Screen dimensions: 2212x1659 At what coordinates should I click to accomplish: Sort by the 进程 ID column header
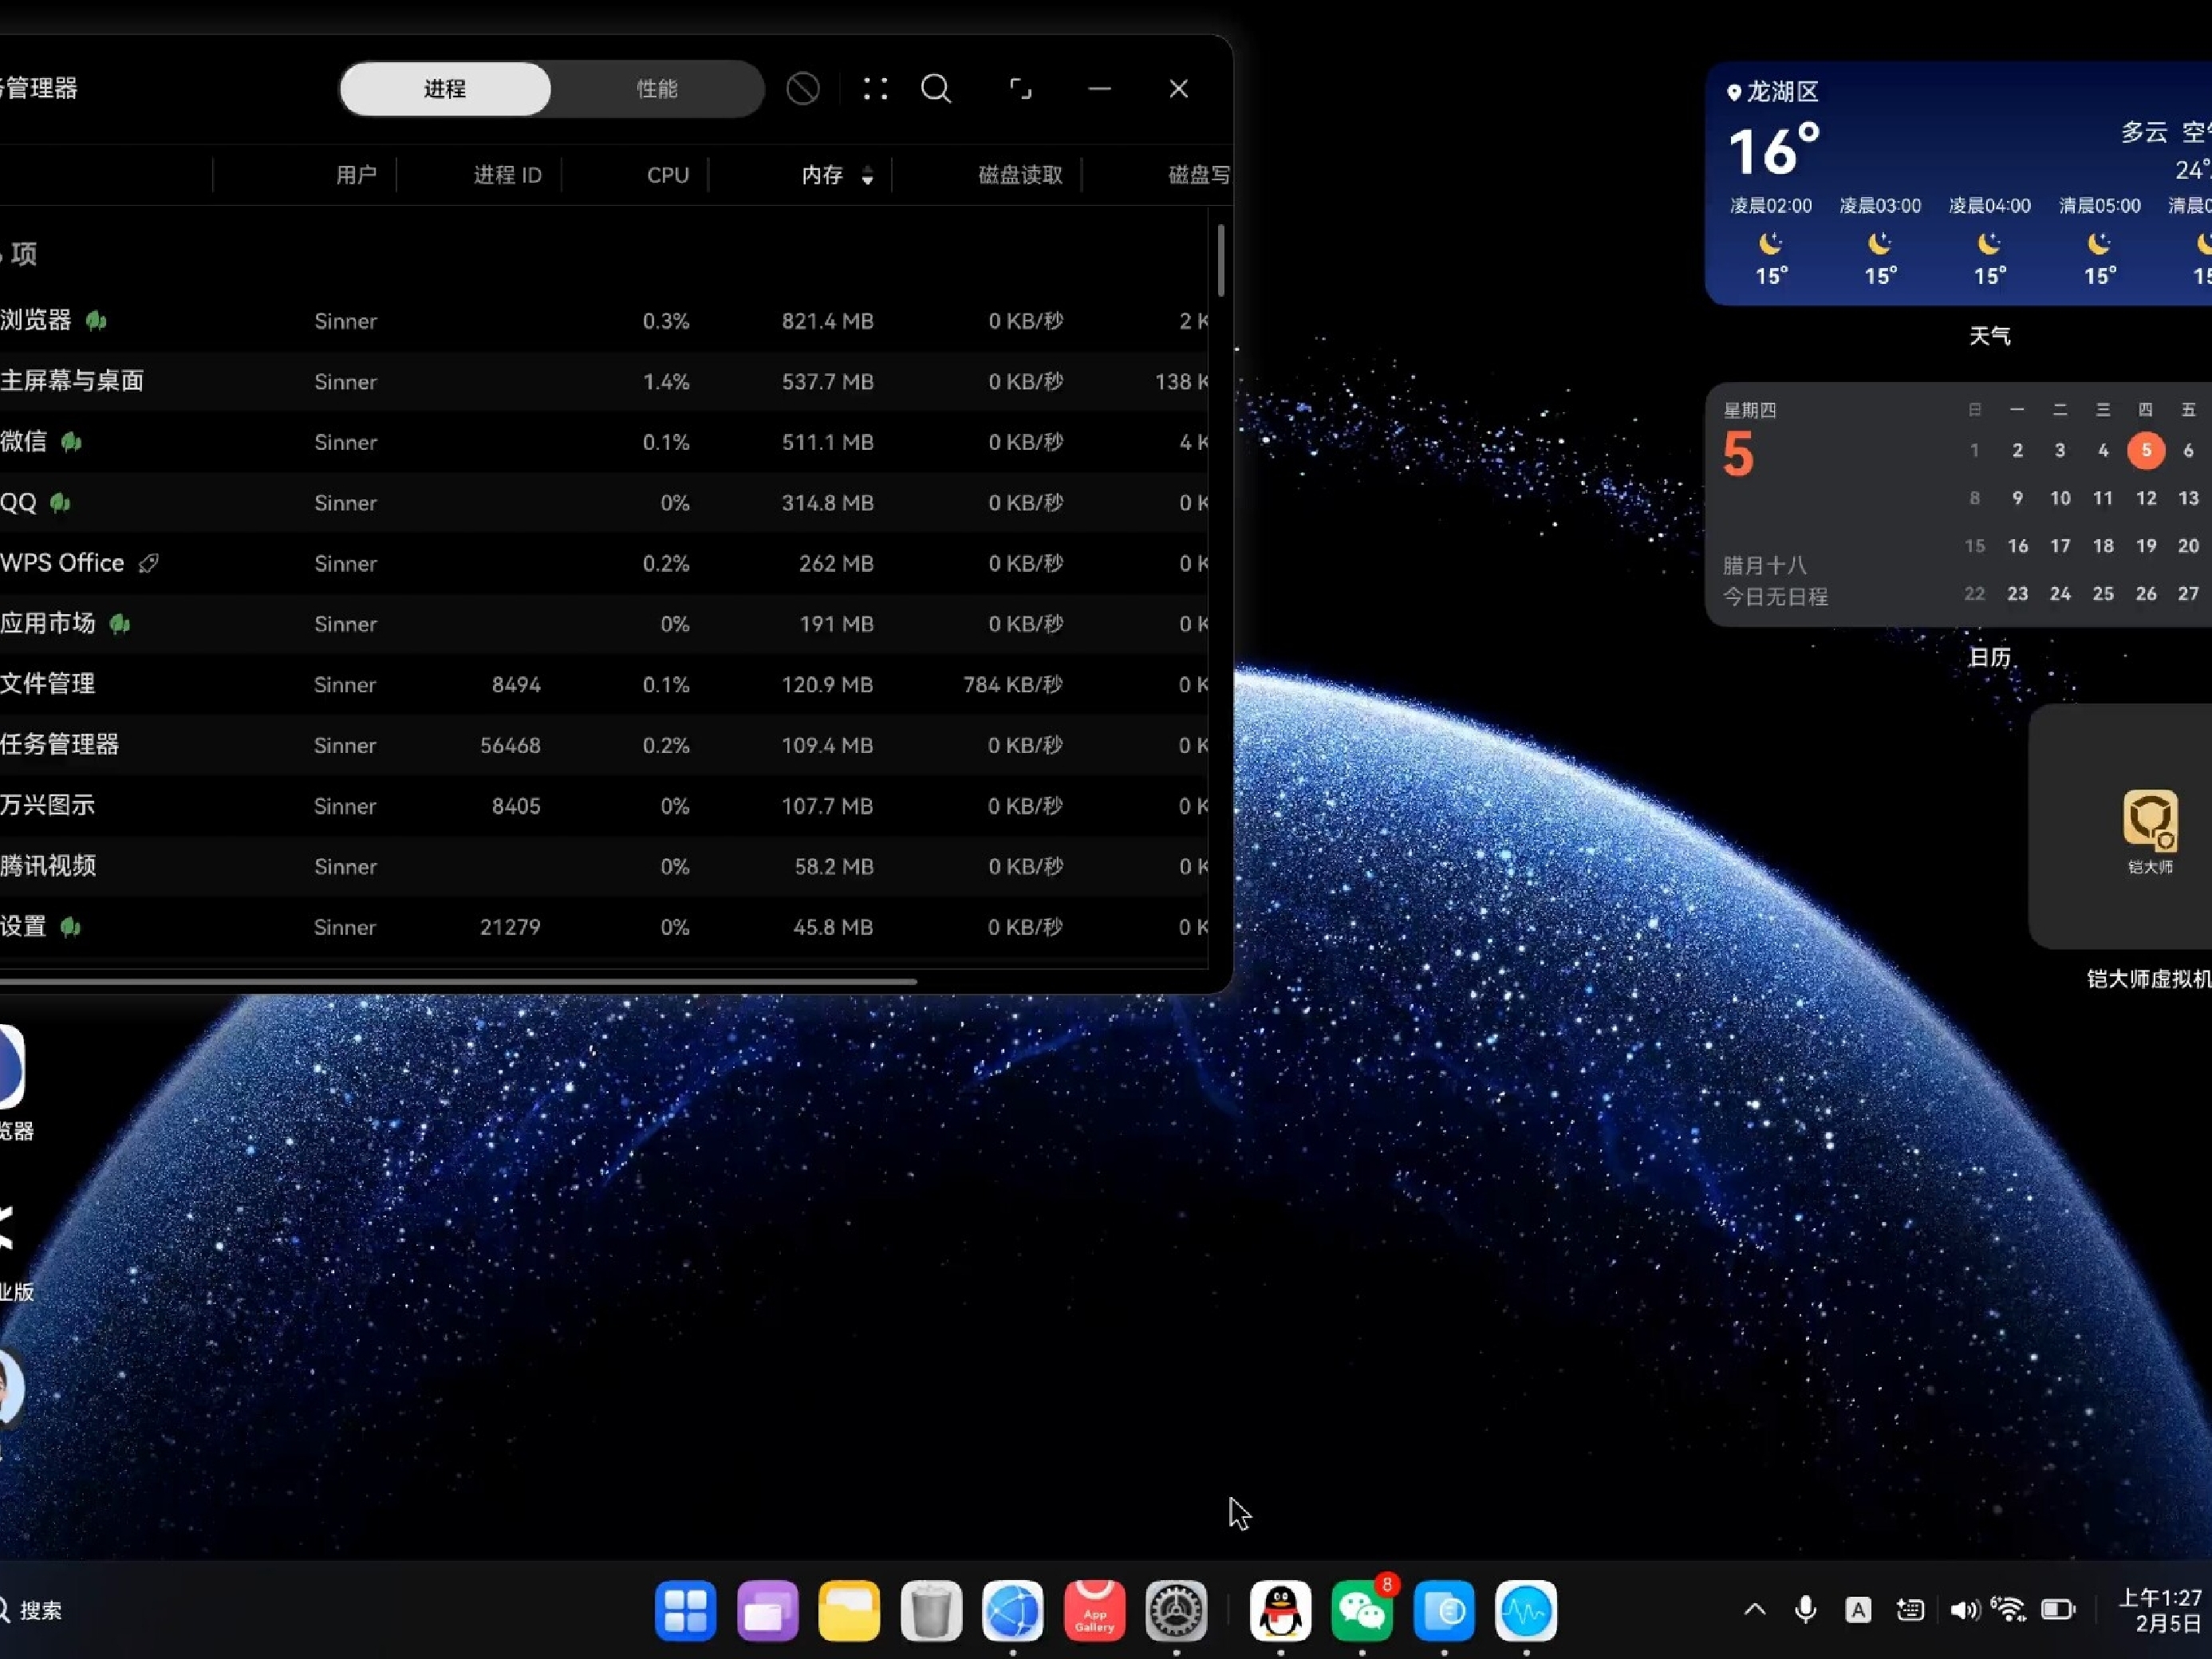pos(507,175)
